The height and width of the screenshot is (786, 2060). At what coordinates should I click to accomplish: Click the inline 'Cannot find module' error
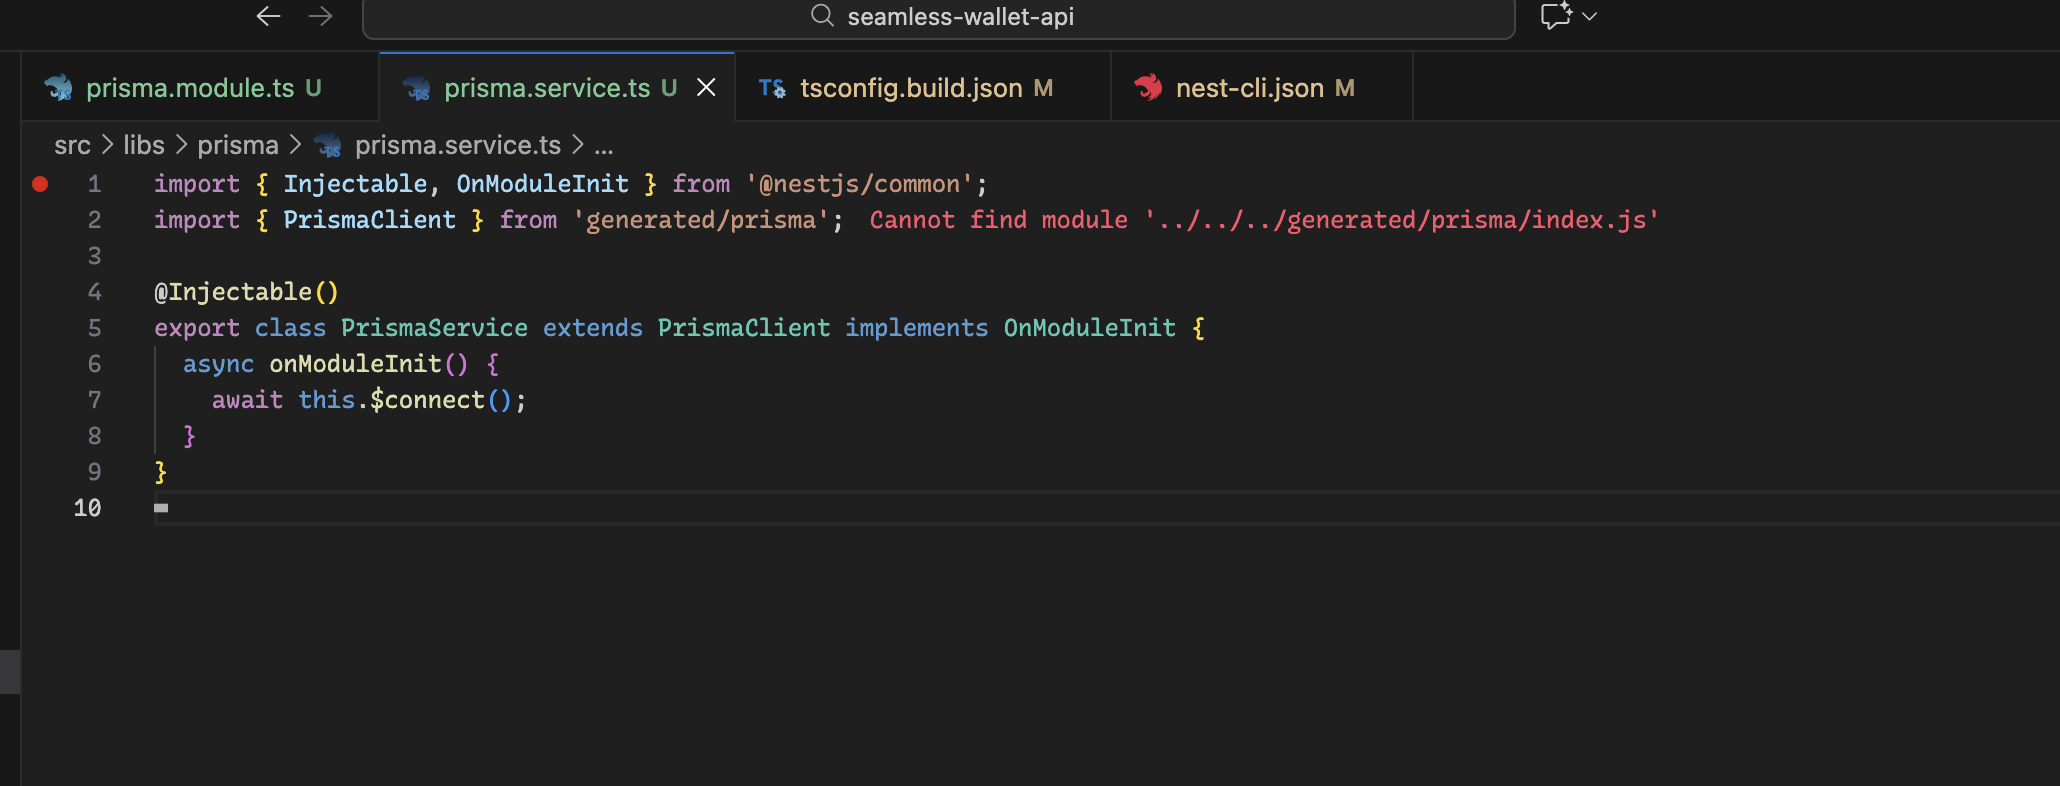(x=1264, y=220)
